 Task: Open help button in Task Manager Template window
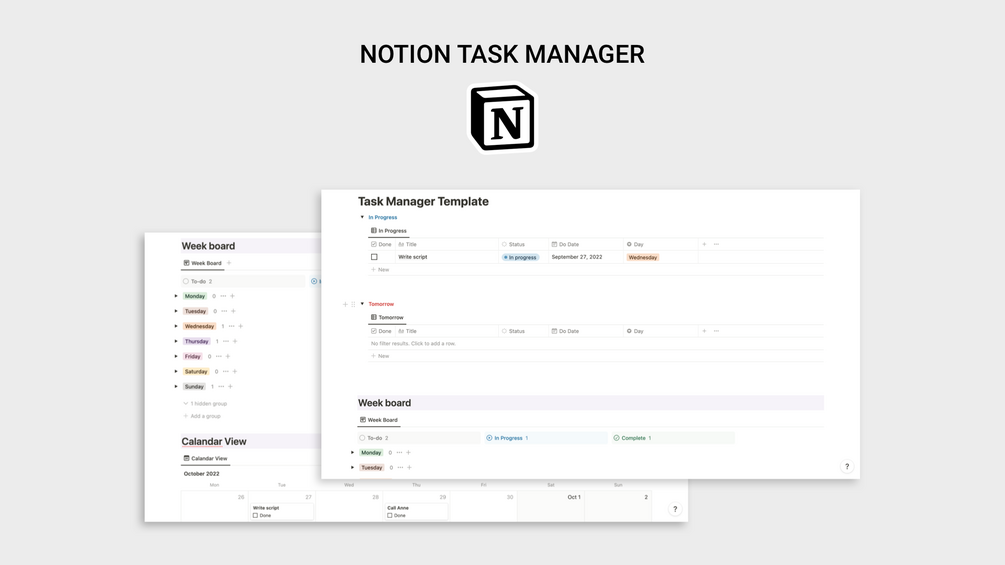847,467
